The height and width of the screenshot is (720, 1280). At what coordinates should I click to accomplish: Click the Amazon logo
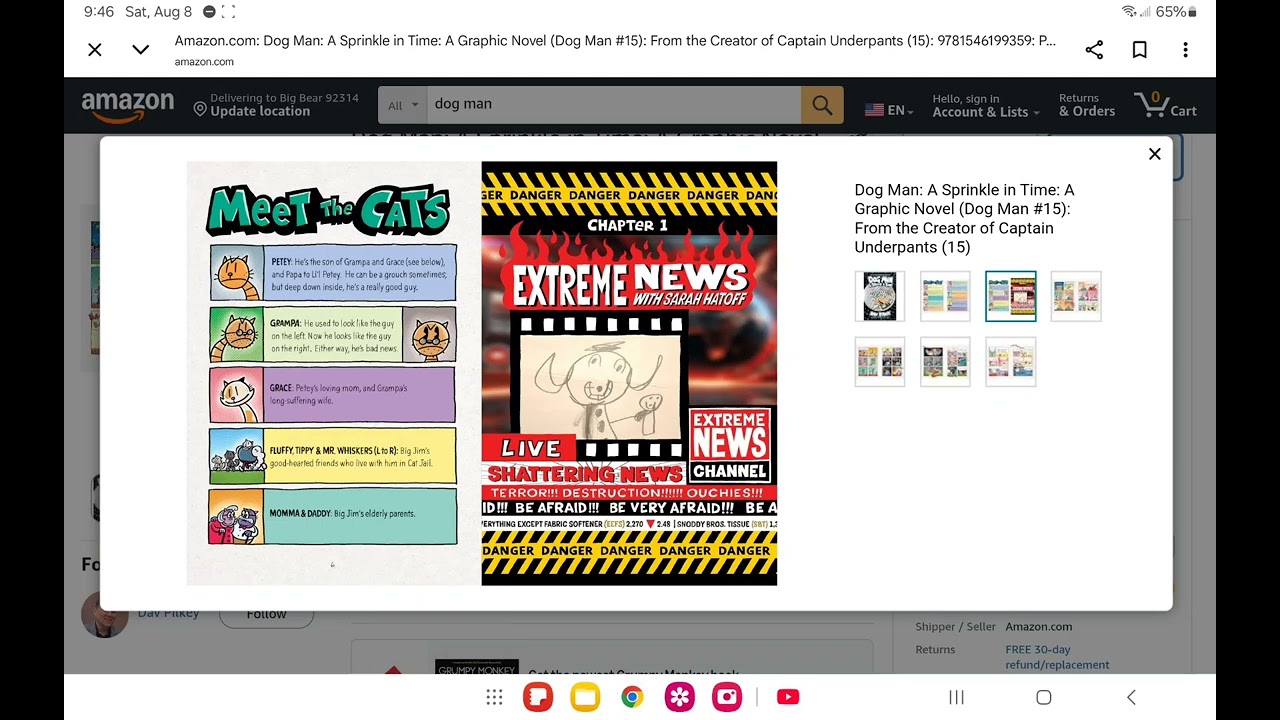point(128,107)
